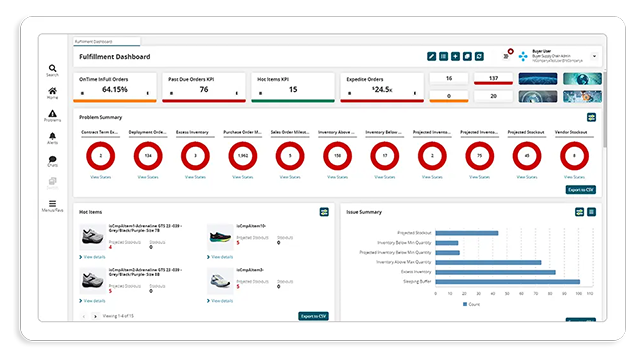
Task: Click the Sleeping Buffer bar in chart
Action: click(x=507, y=282)
